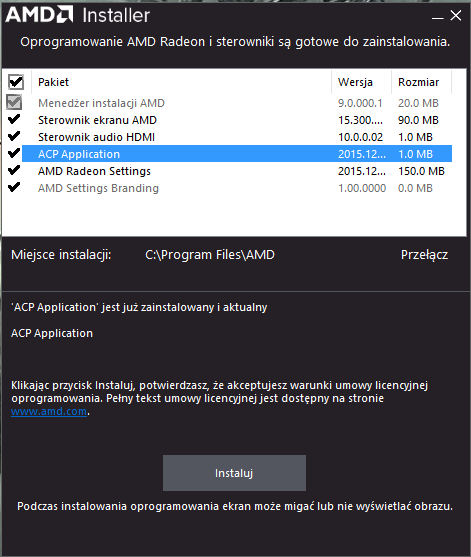Close the AMD Installer window
471x557 pixels.
point(456,15)
